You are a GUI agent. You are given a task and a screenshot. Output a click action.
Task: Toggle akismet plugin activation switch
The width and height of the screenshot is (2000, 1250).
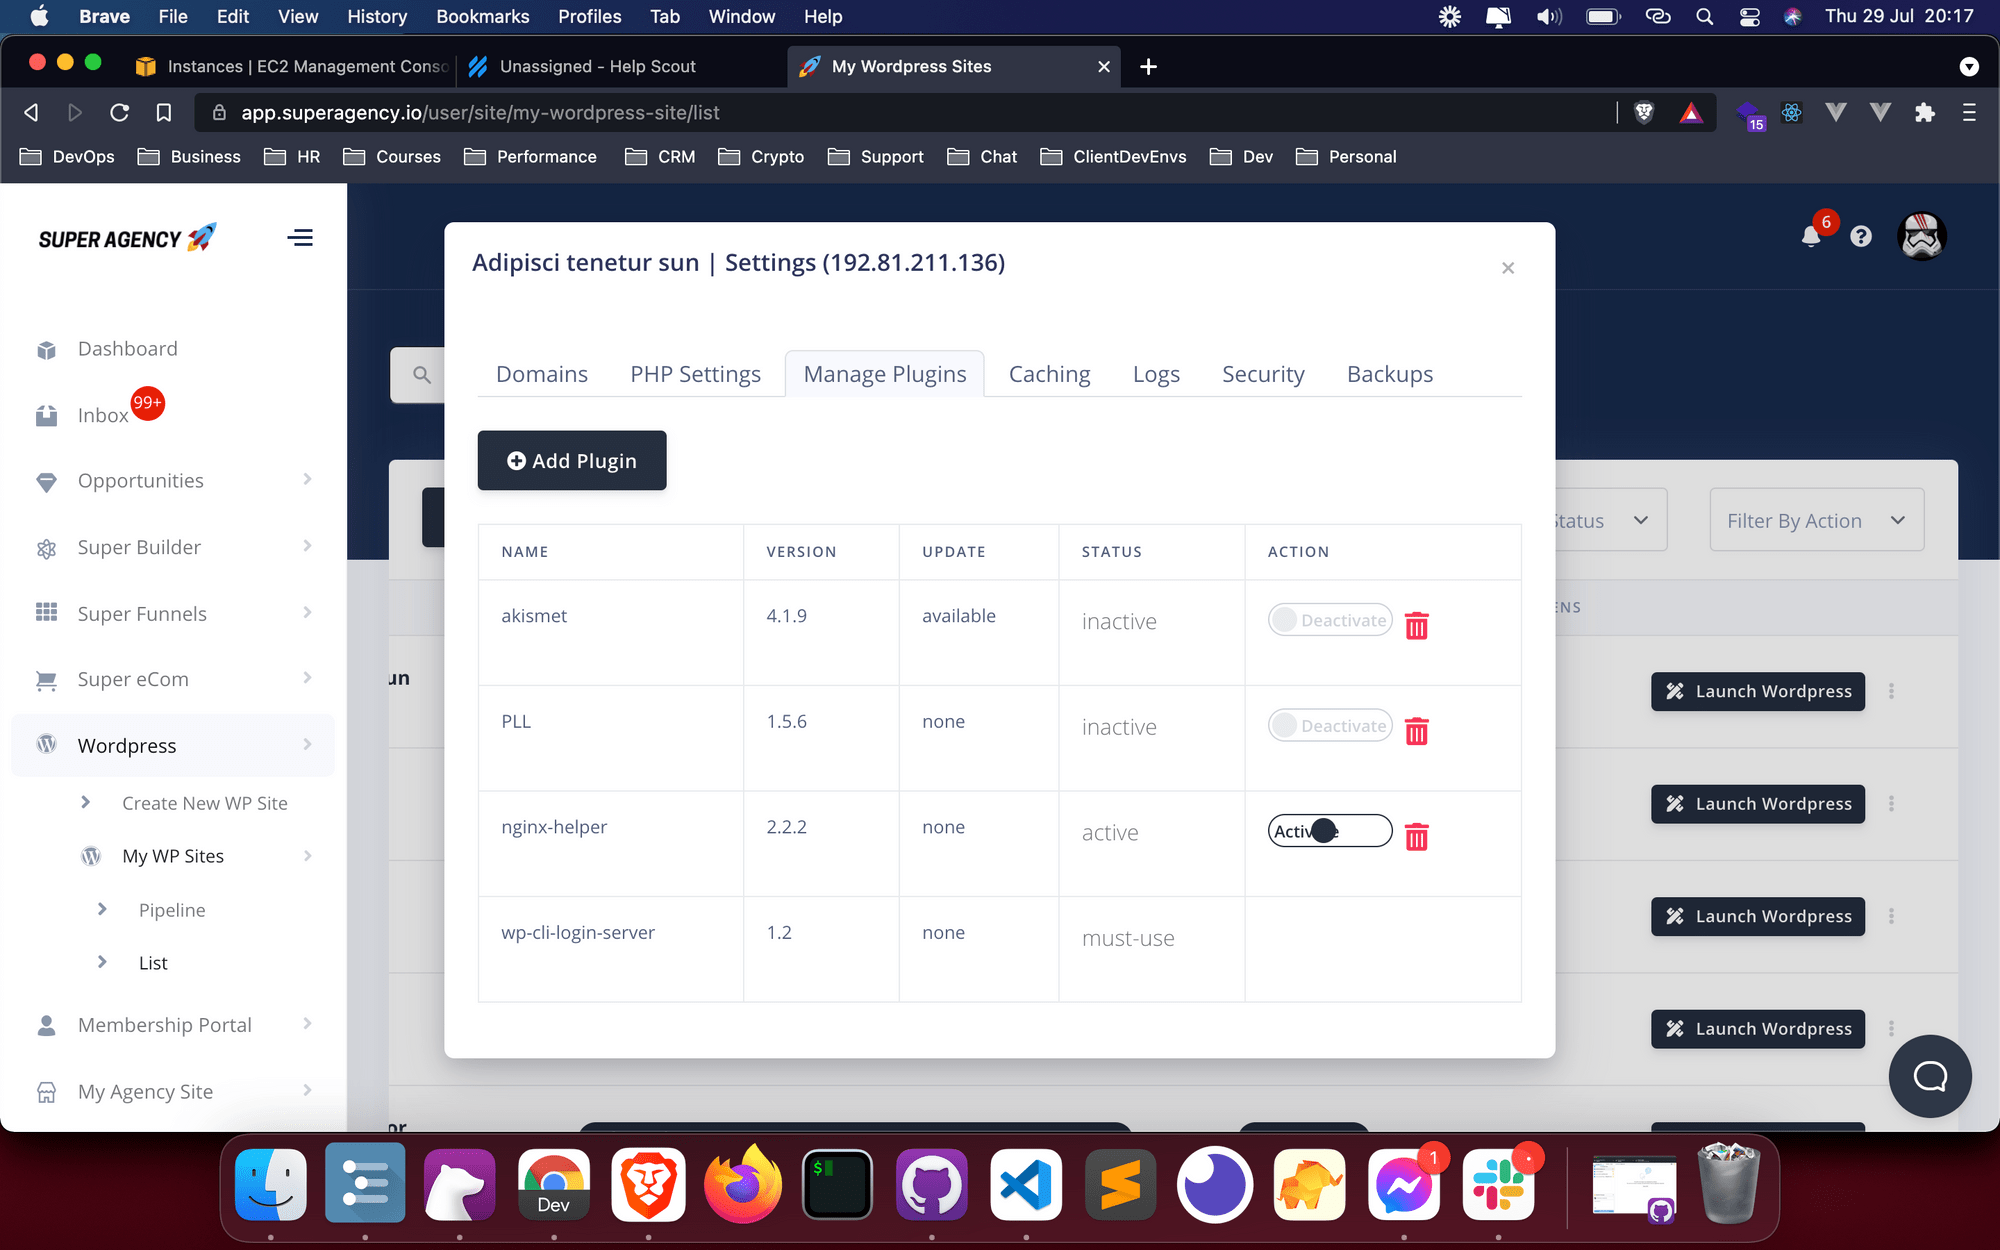click(1330, 620)
